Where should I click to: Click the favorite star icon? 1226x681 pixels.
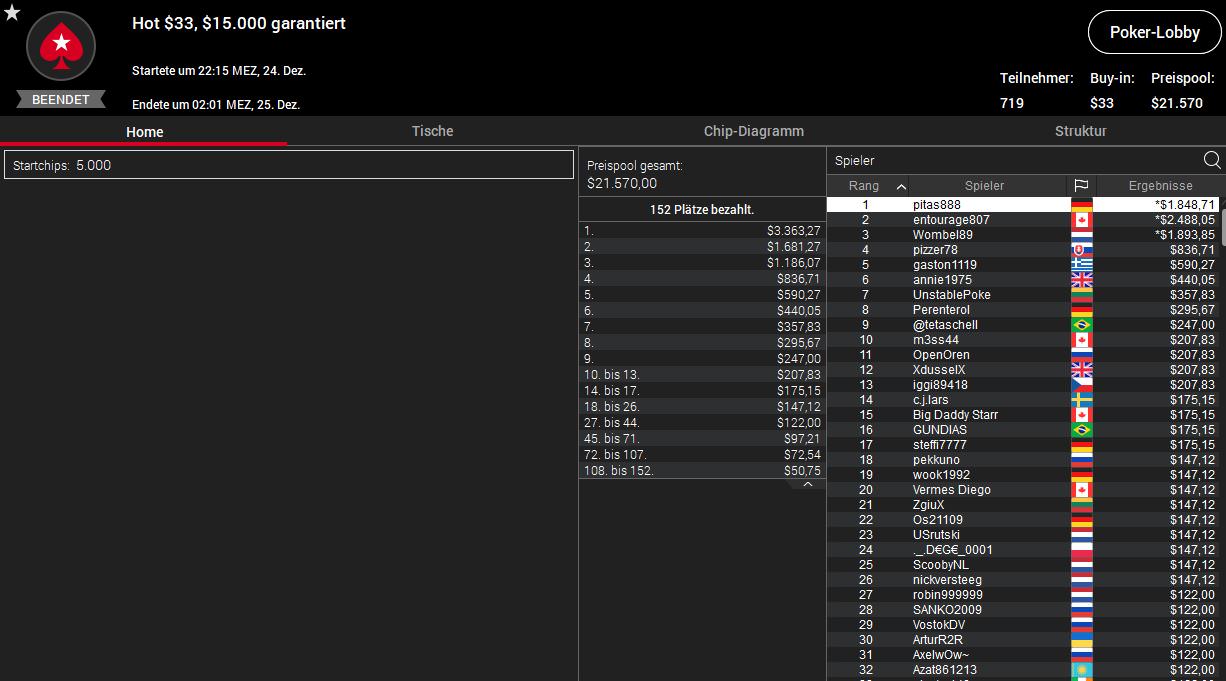click(x=12, y=13)
